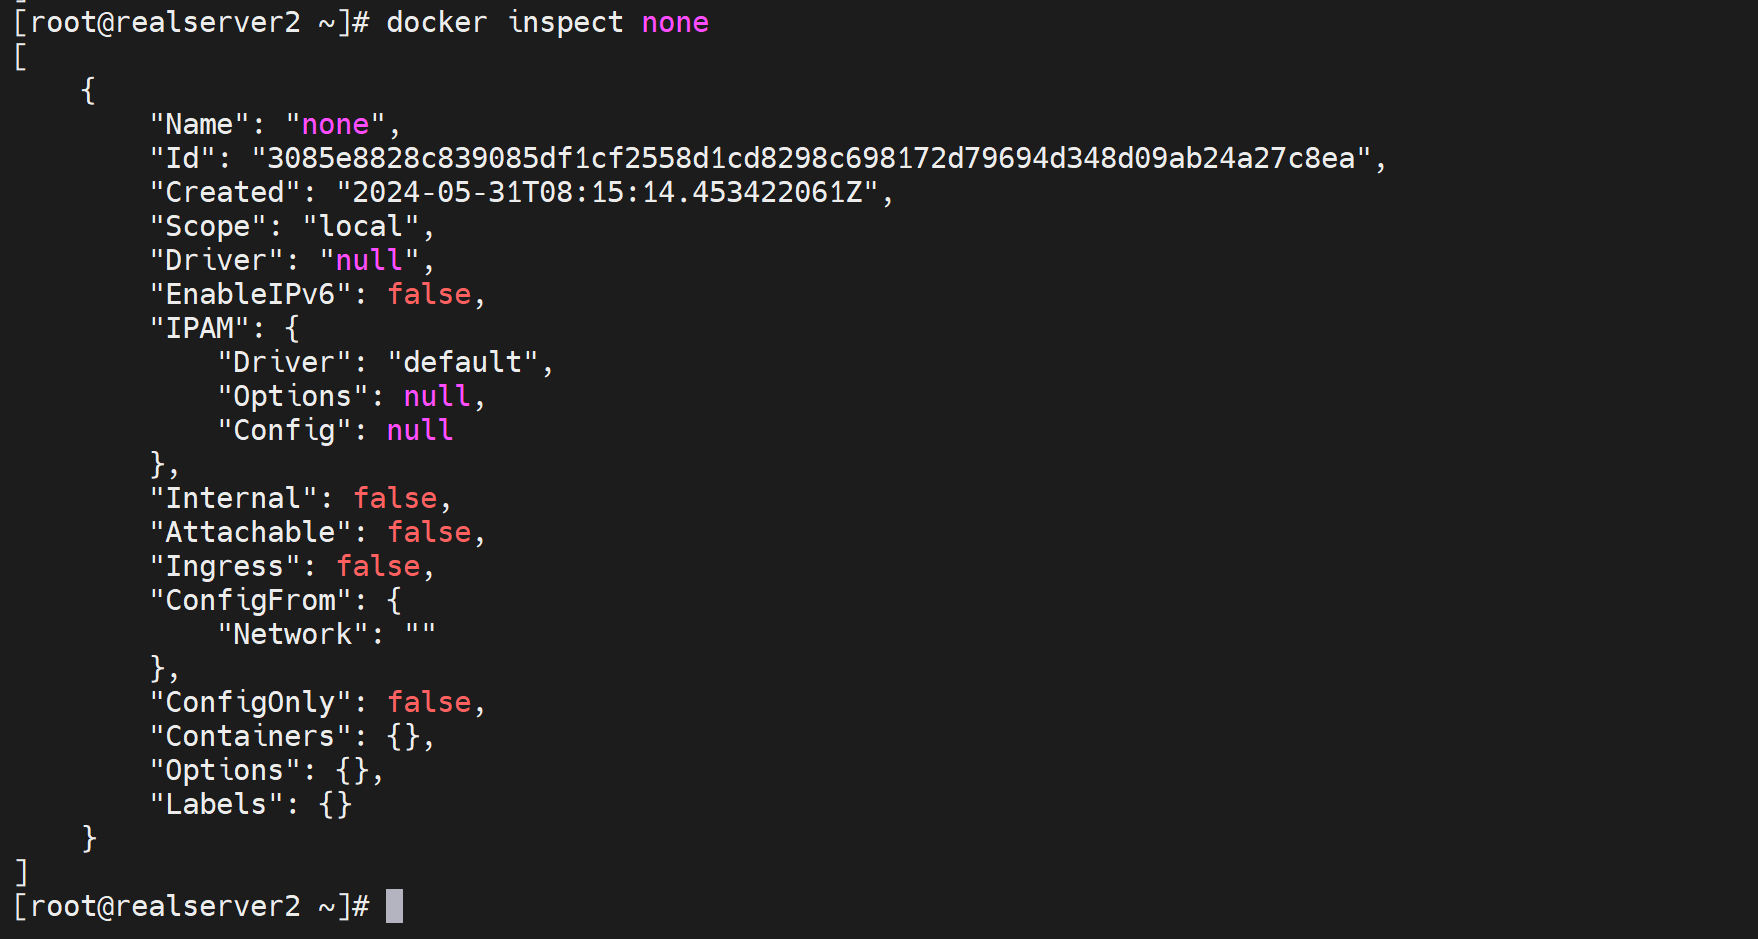
Task: Click the Config null value
Action: click(420, 430)
